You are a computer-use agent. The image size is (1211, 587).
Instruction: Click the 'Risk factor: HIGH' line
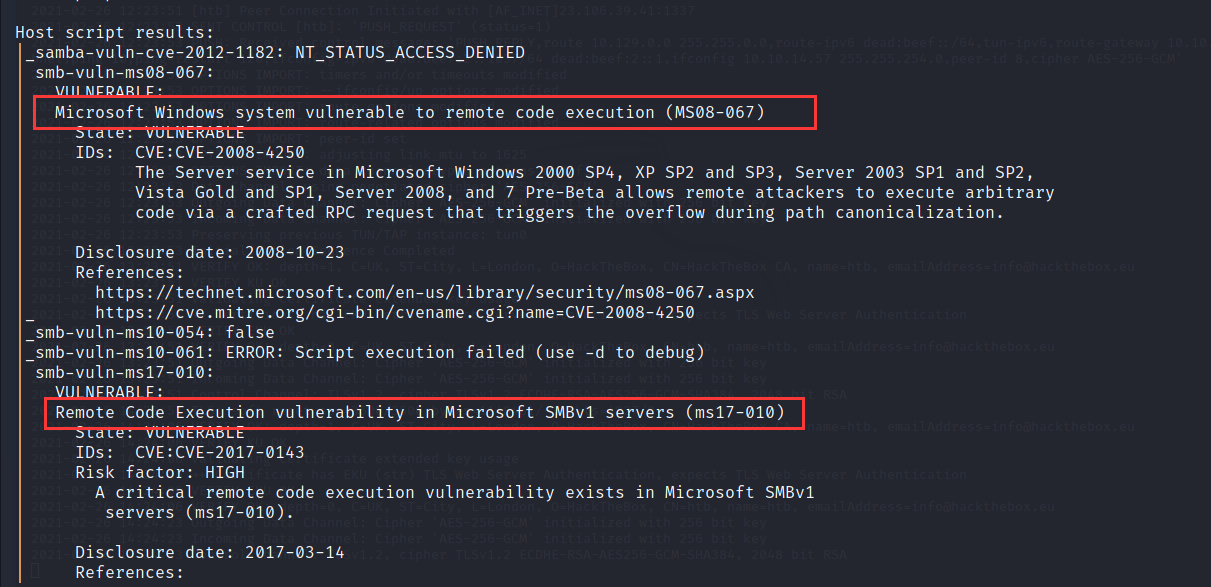tap(160, 472)
